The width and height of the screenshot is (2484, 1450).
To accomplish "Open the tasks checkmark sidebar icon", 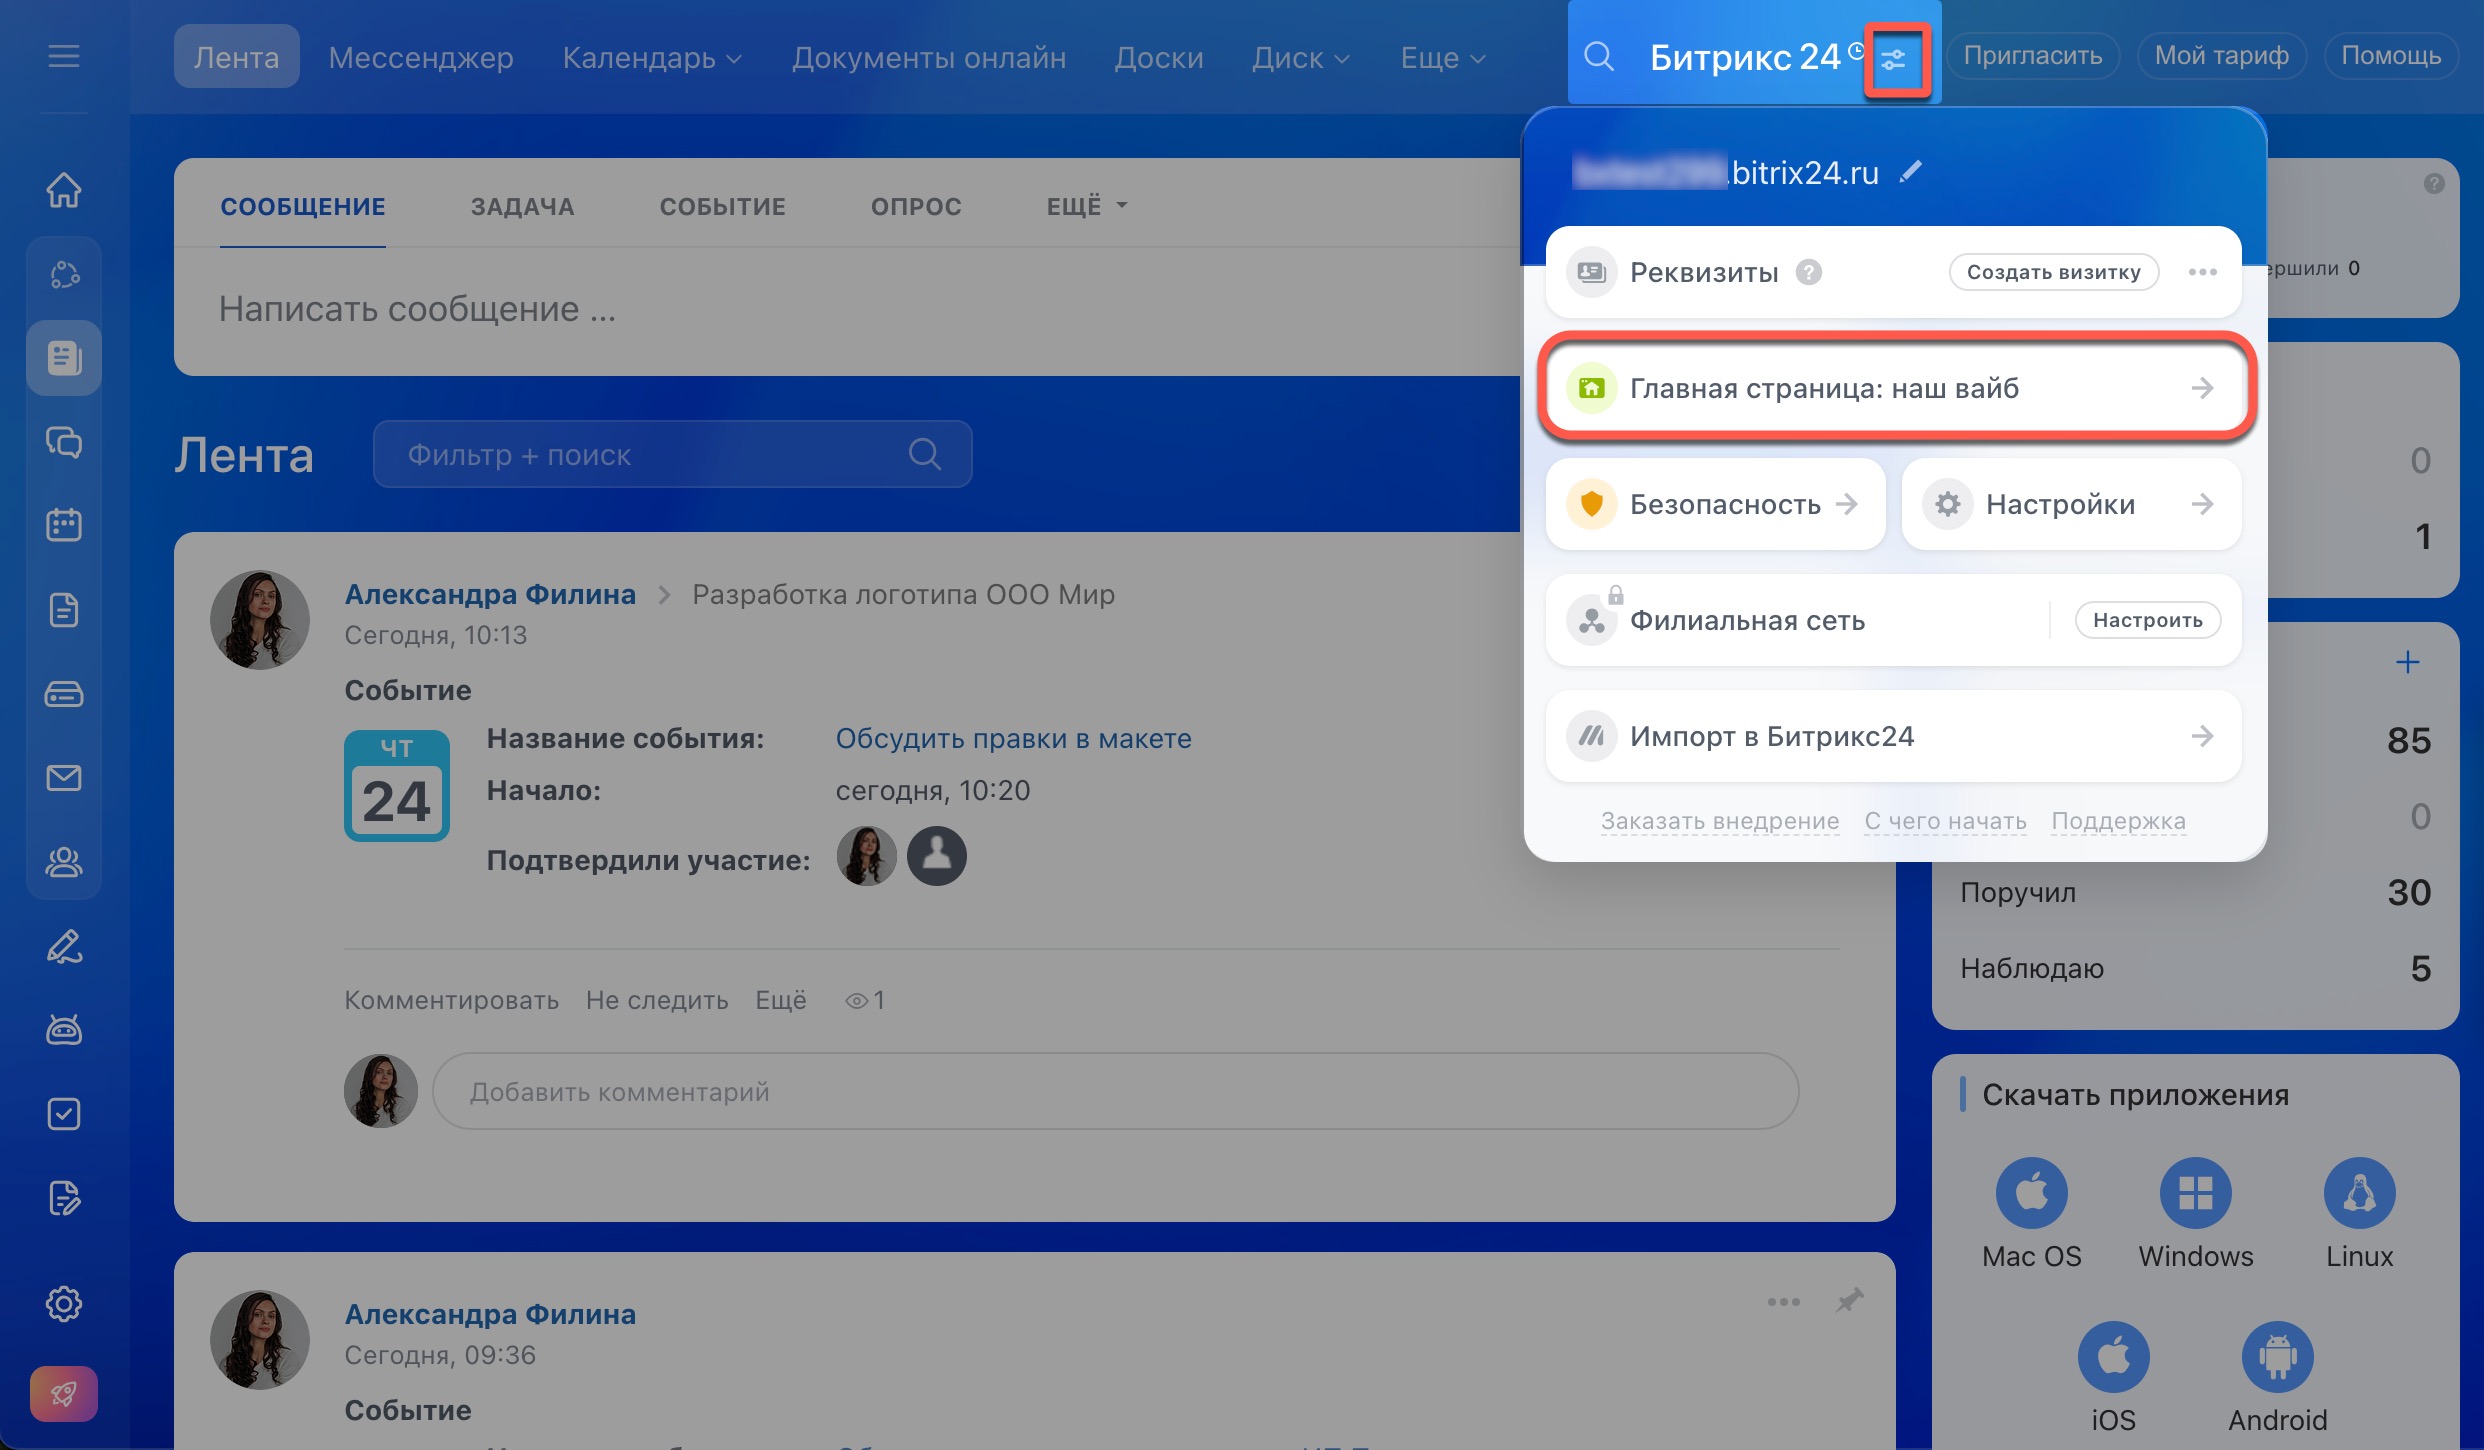I will pos(64,1114).
